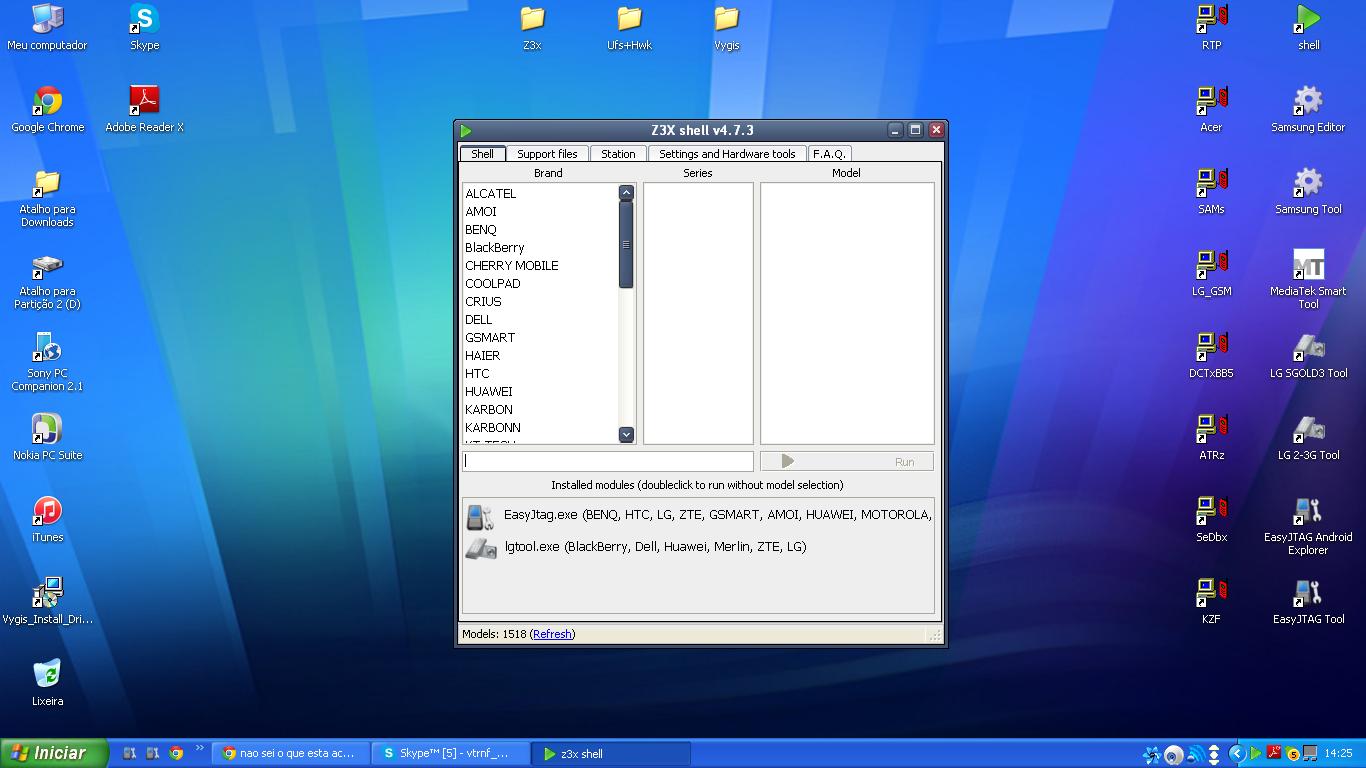Open Nokia PC Suite shortcut
The height and width of the screenshot is (768, 1366).
coord(47,437)
